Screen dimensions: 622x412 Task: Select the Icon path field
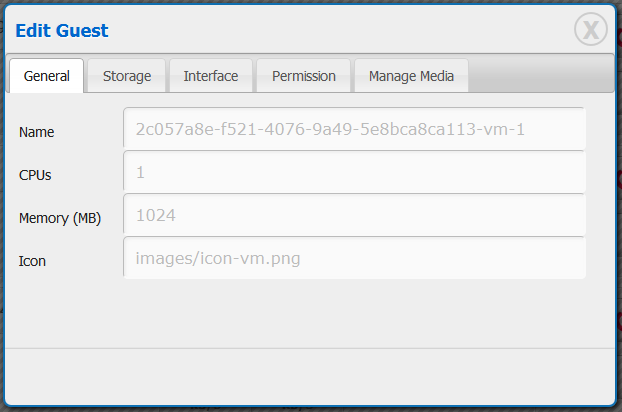point(354,258)
